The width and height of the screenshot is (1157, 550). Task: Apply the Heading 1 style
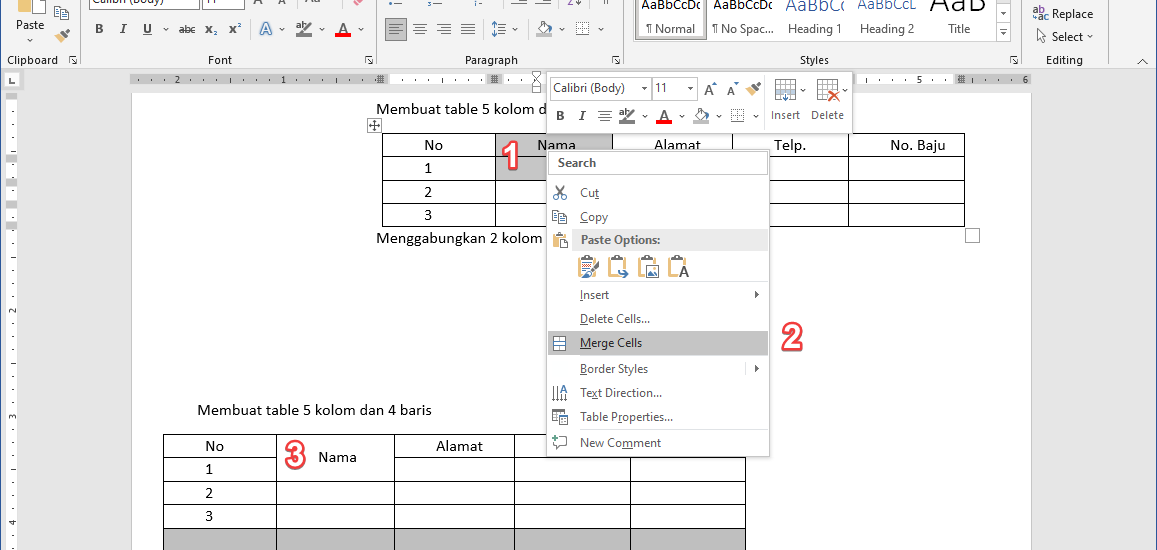click(x=815, y=20)
